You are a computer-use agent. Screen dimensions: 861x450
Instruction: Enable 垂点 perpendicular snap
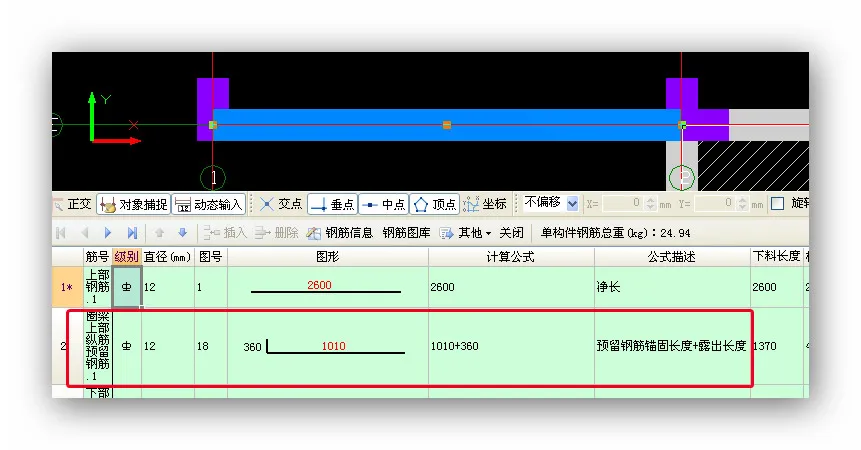(332, 204)
